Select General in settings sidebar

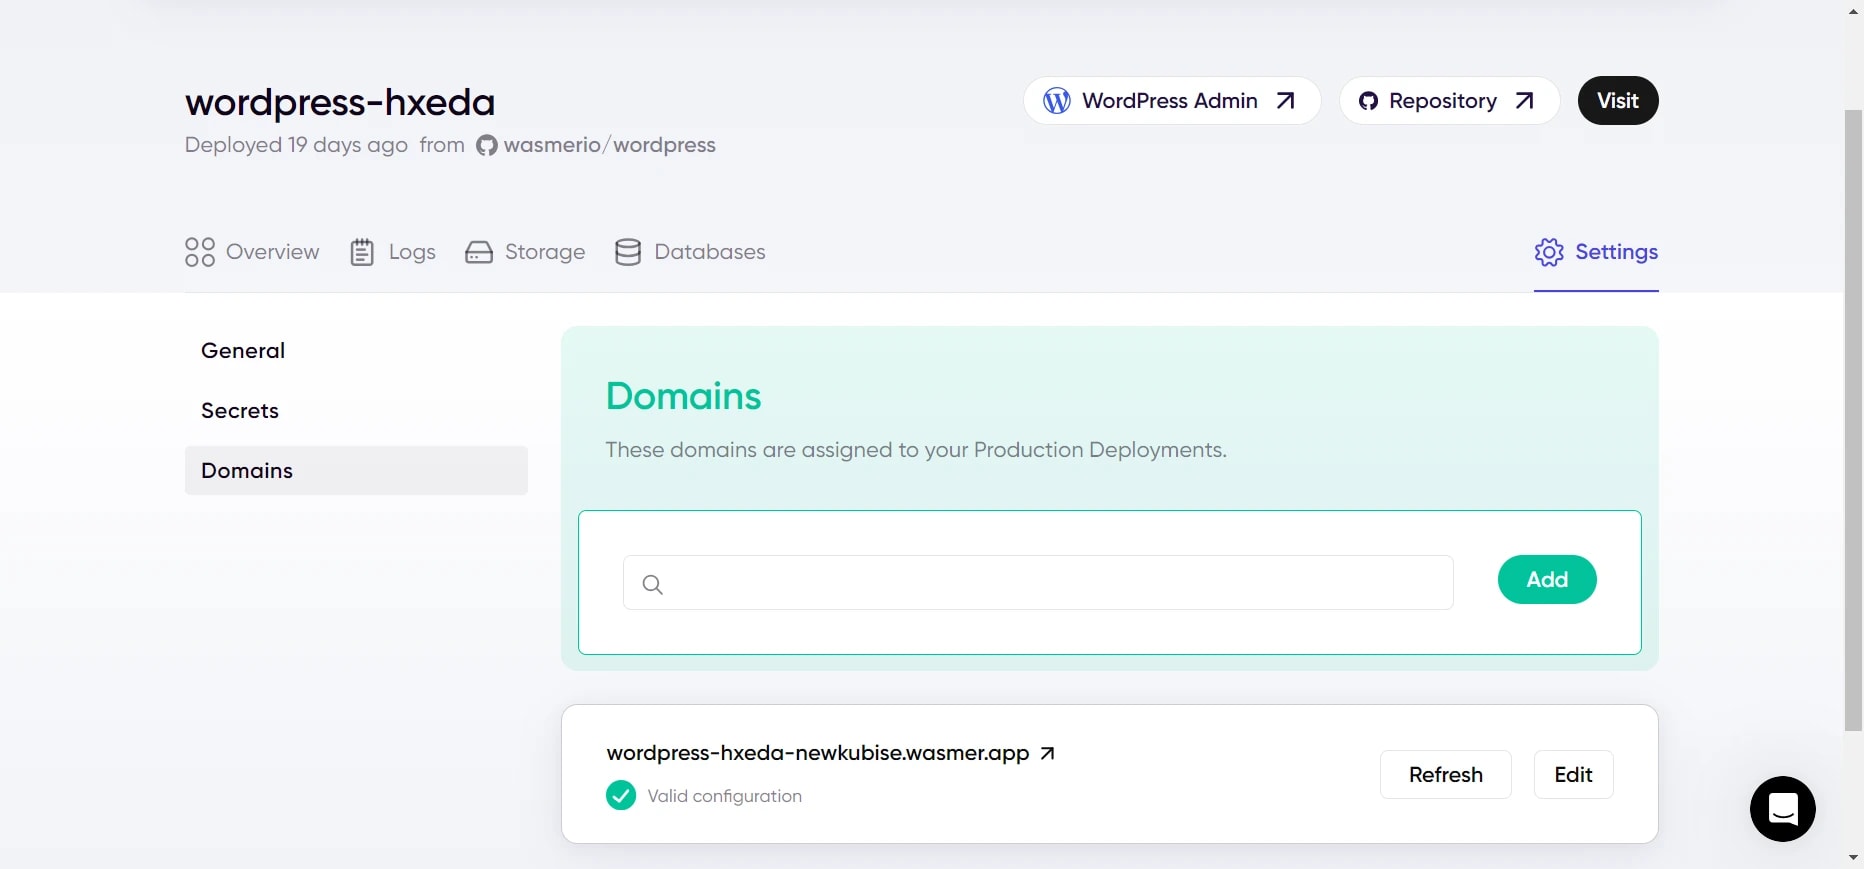[356, 351]
